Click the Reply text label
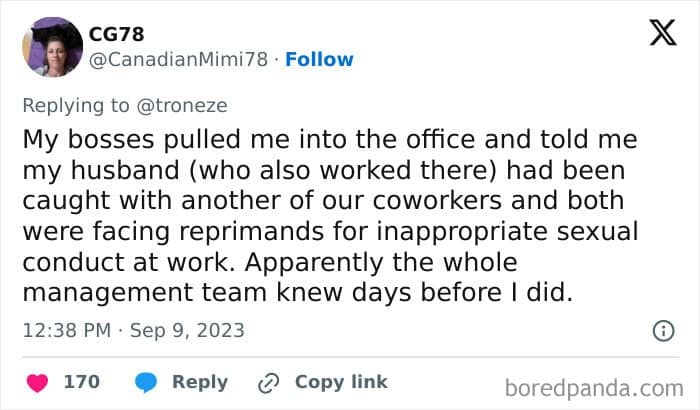 200,382
